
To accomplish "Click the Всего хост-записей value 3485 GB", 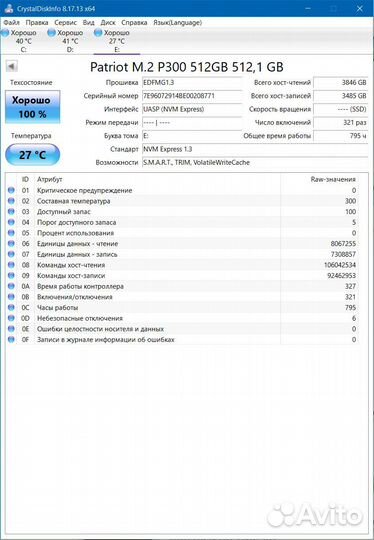I will click(341, 96).
